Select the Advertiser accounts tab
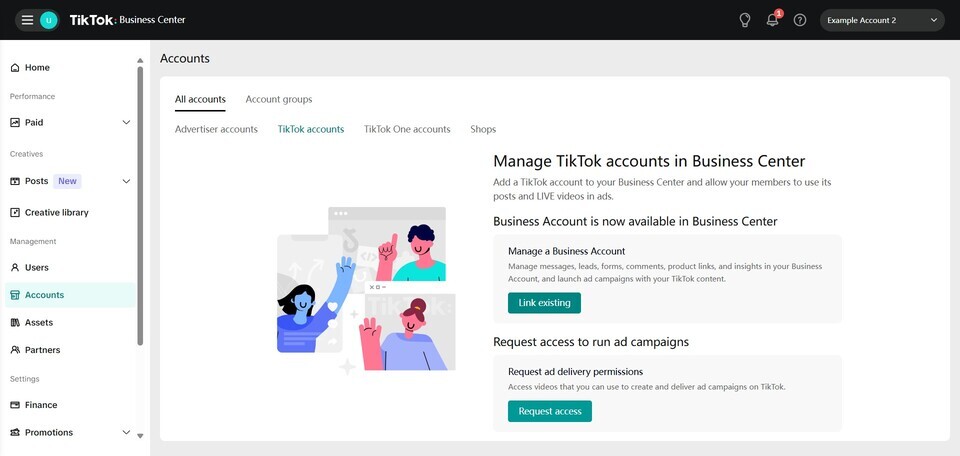Image resolution: width=960 pixels, height=456 pixels. pyautogui.click(x=216, y=129)
